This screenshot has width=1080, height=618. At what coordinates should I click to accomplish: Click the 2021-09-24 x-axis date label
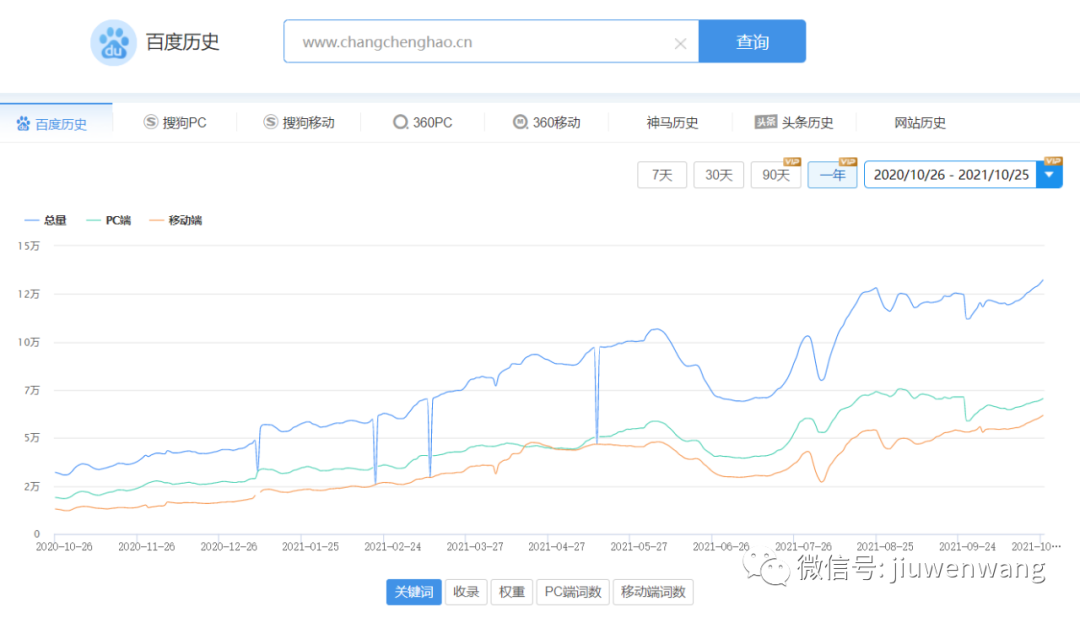click(x=968, y=546)
